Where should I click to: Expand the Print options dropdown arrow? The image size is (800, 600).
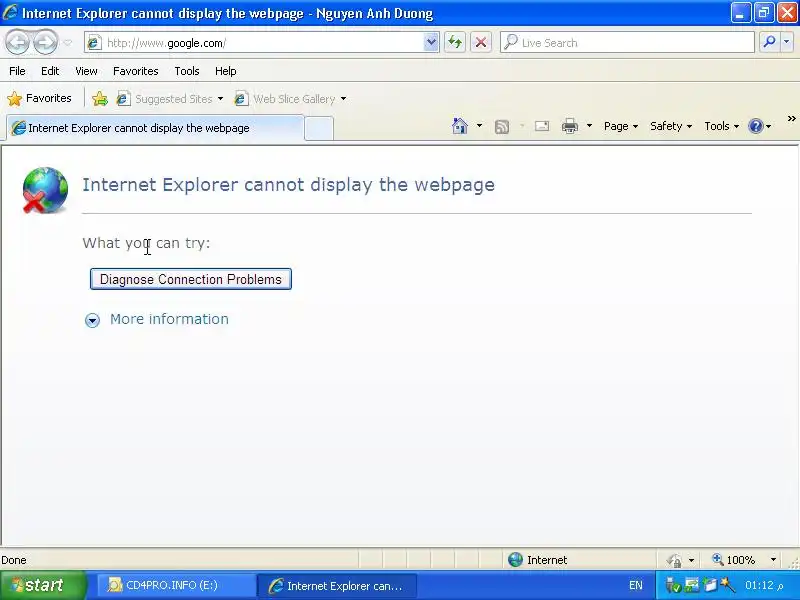tap(589, 126)
